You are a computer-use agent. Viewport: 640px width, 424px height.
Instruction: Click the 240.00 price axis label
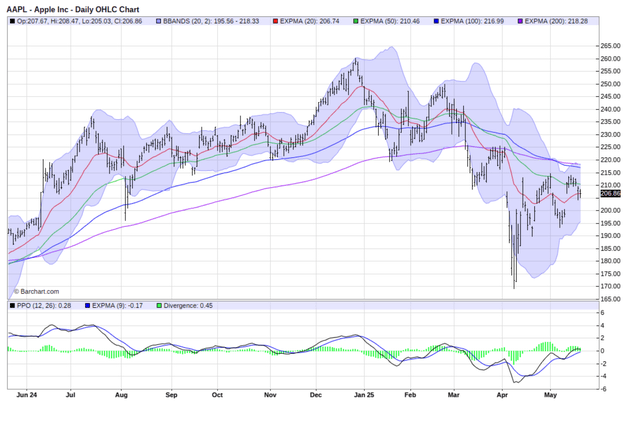[611, 109]
